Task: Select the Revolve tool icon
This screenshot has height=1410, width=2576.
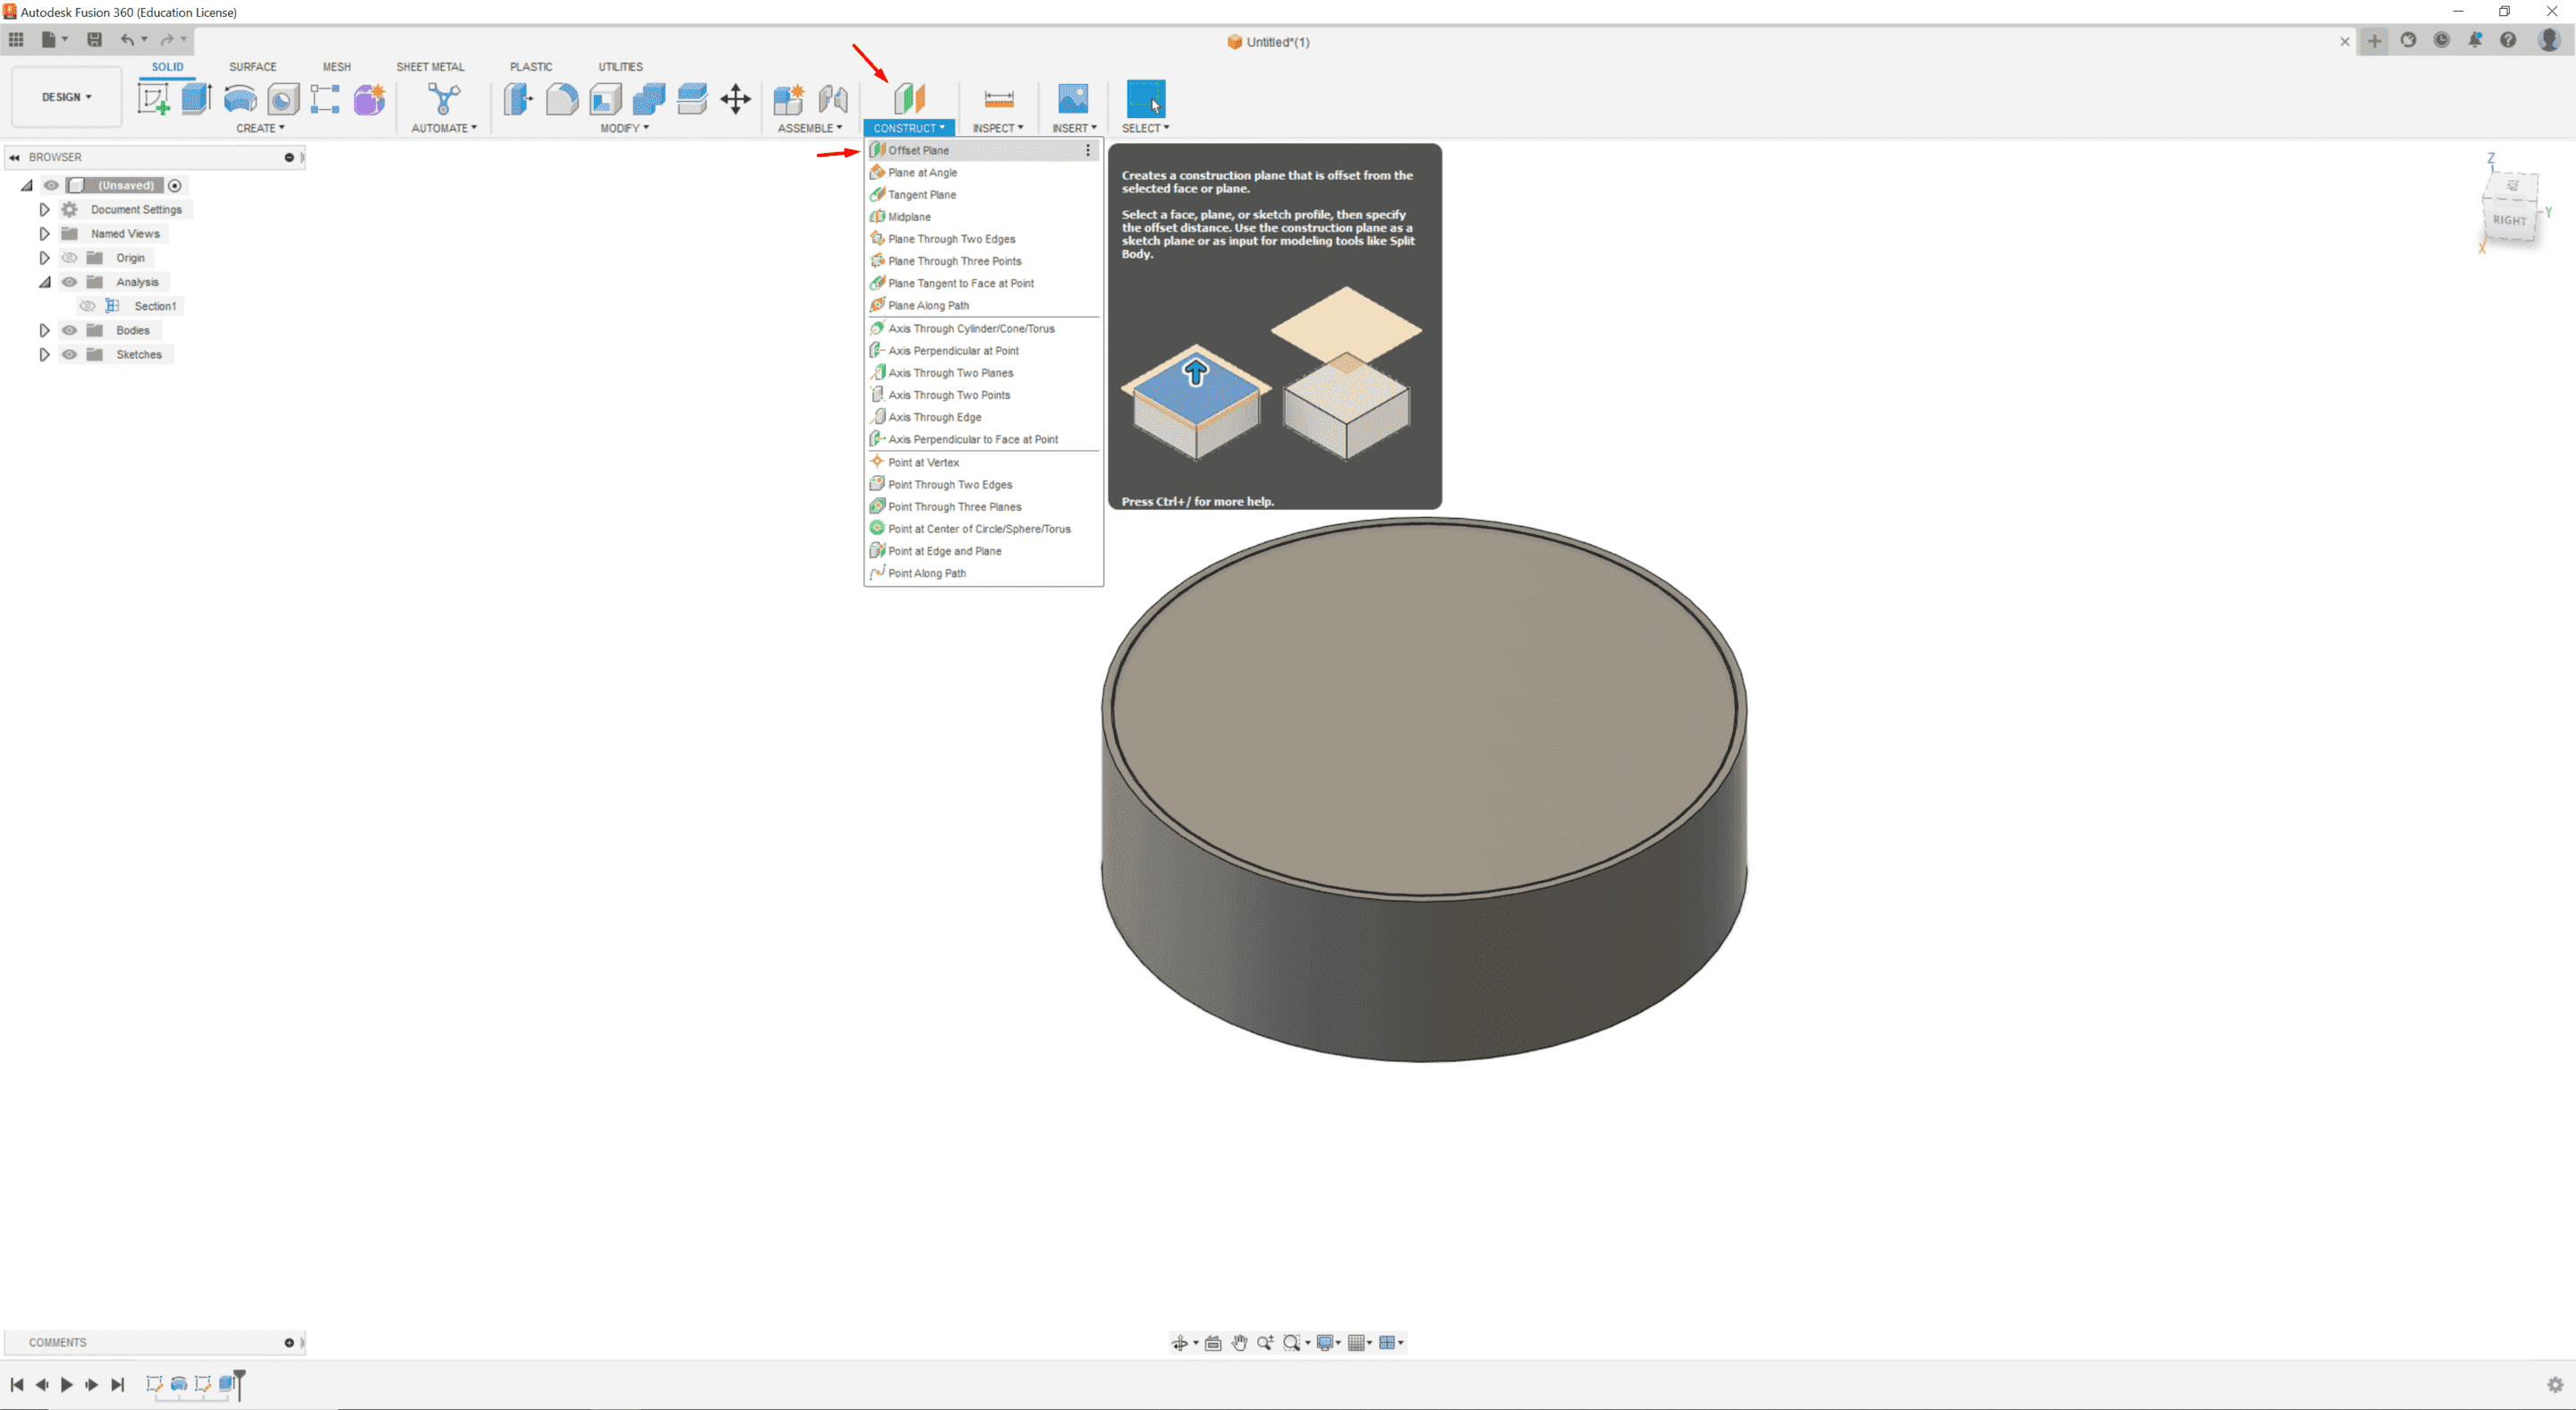Action: [240, 98]
